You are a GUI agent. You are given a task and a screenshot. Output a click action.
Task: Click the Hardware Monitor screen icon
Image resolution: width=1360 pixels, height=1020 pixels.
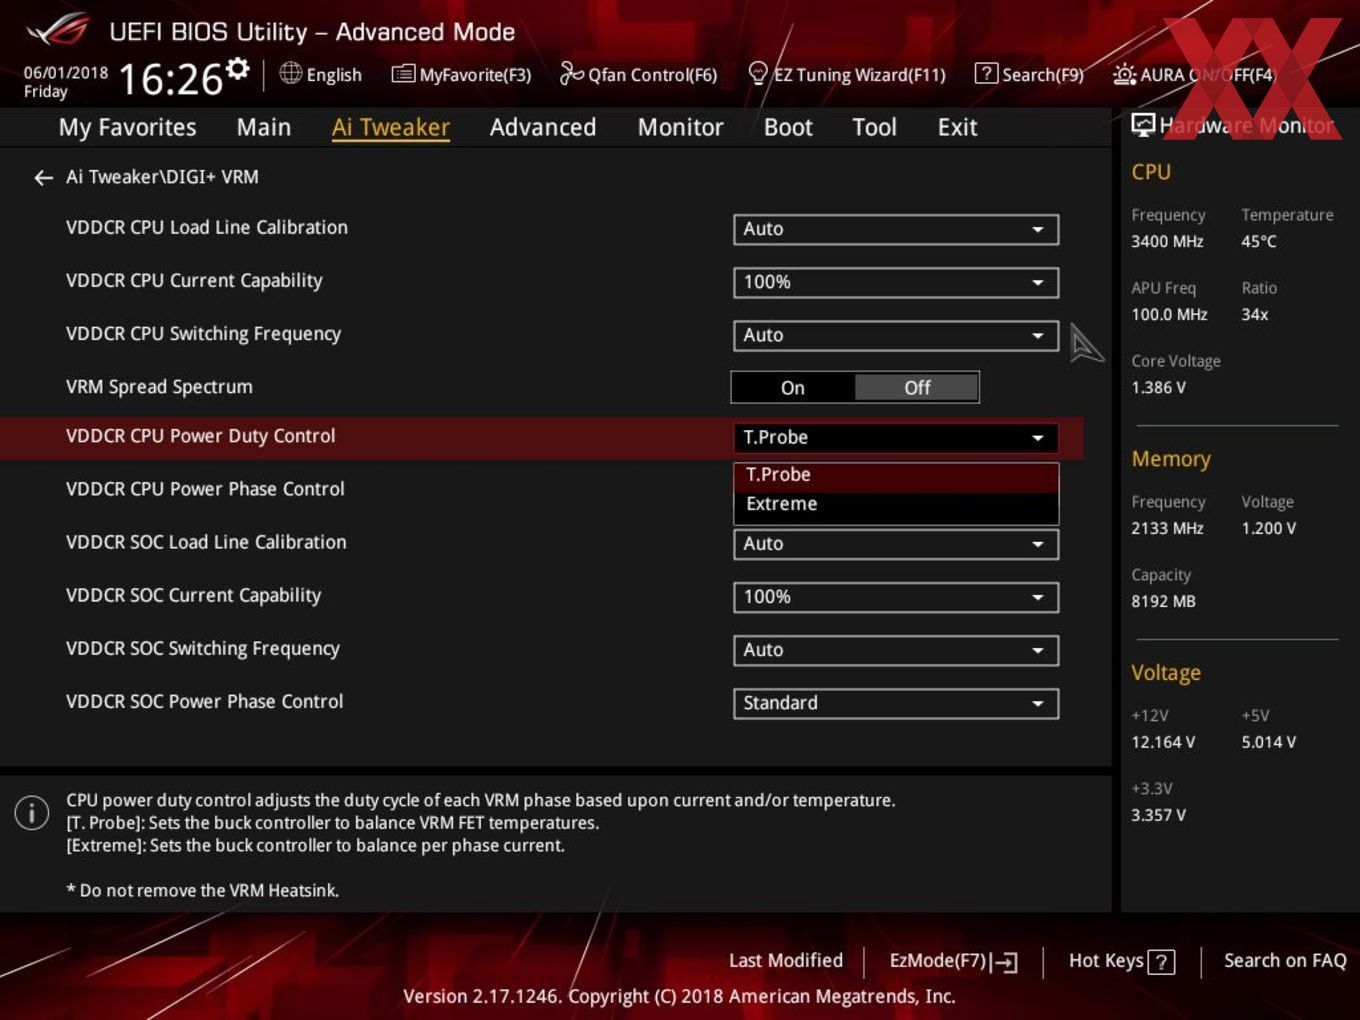click(x=1142, y=125)
